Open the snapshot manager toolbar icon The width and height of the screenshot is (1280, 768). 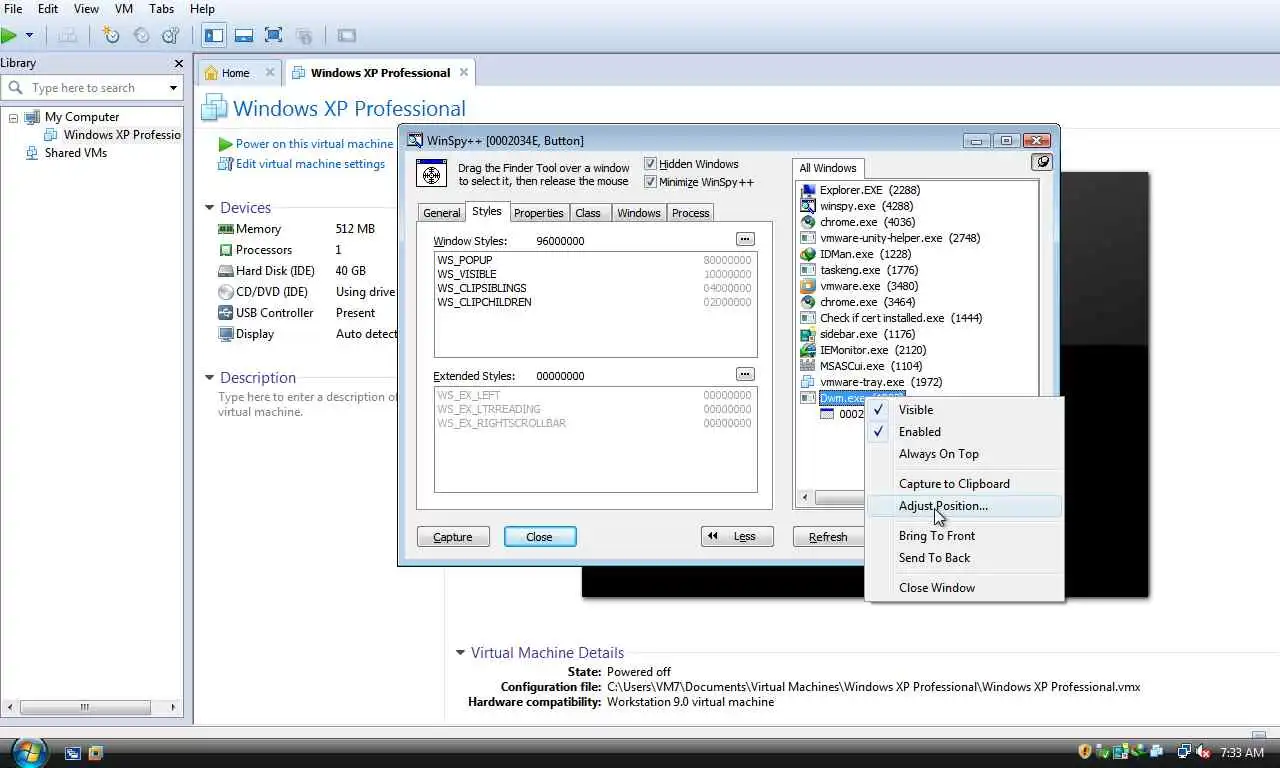coord(171,35)
